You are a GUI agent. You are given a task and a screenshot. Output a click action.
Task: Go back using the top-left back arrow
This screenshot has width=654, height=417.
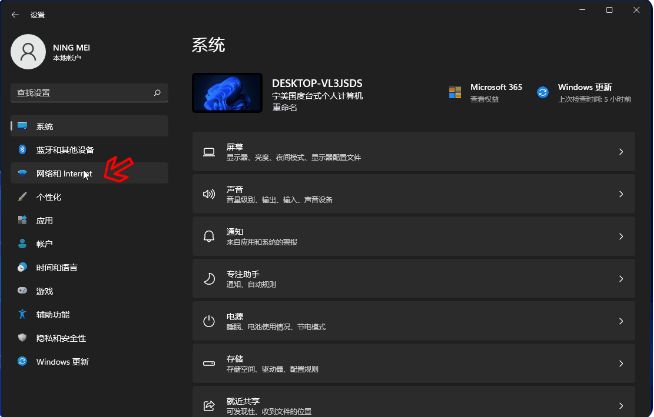pyautogui.click(x=15, y=14)
